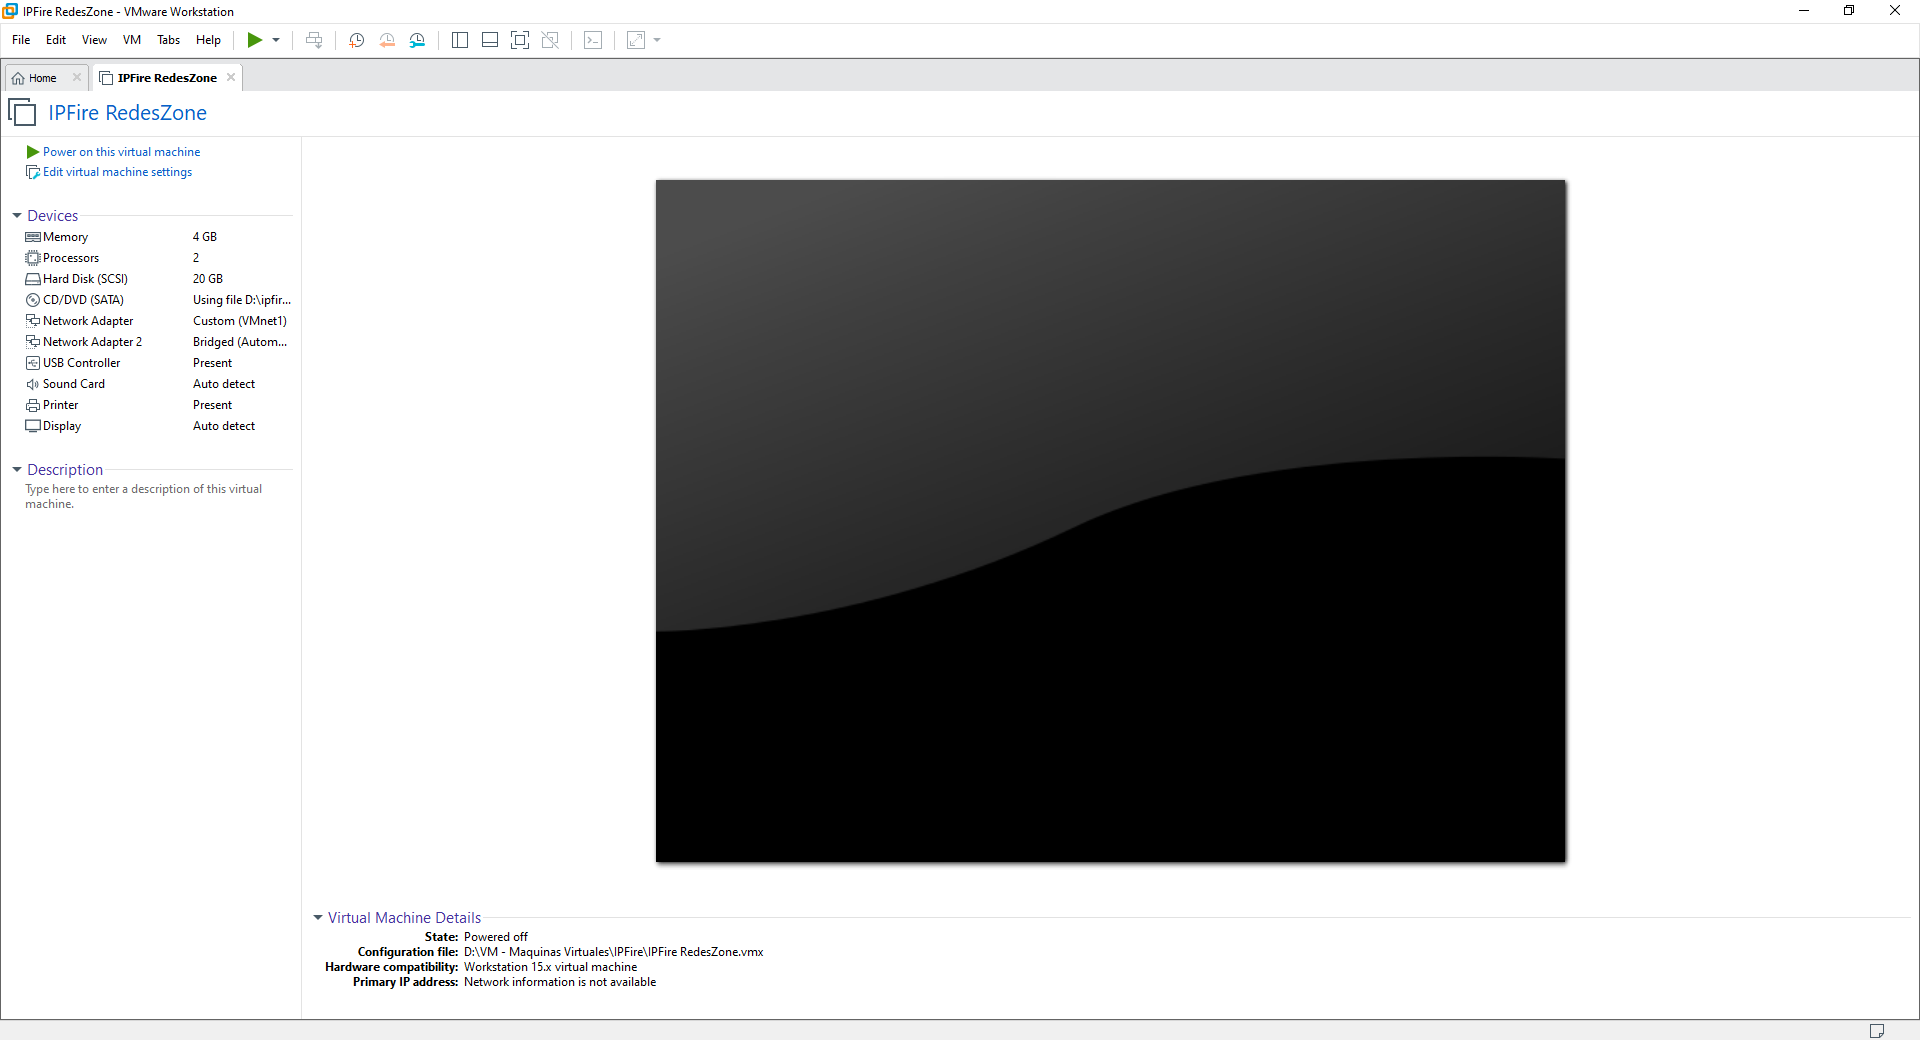Click the VMware icon in the title bar
The width and height of the screenshot is (1920, 1040).
coord(10,11)
